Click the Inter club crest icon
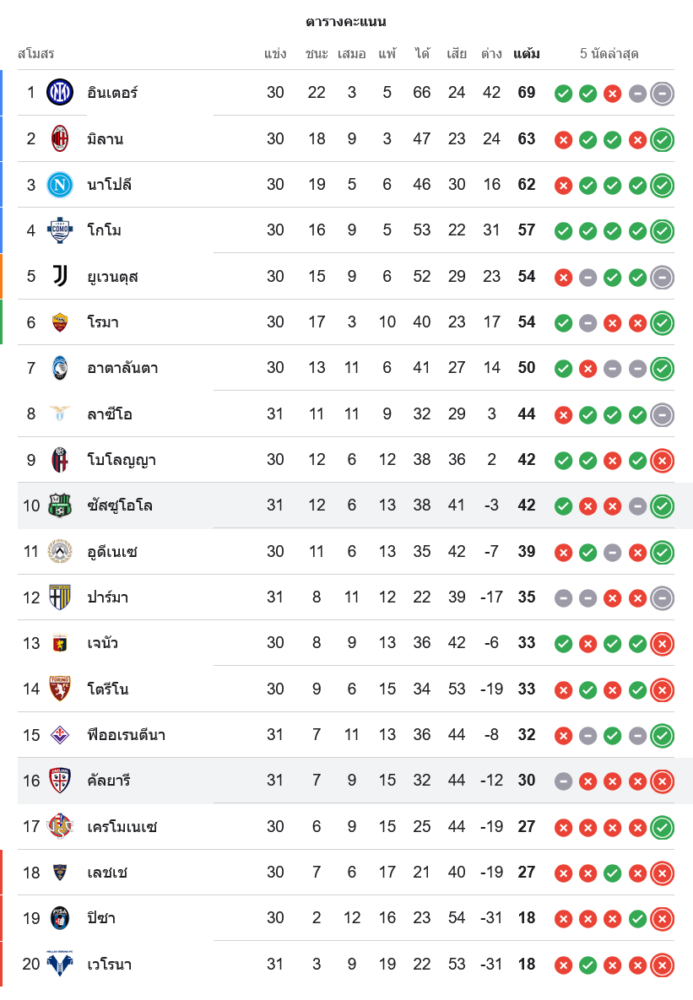 pos(60,93)
